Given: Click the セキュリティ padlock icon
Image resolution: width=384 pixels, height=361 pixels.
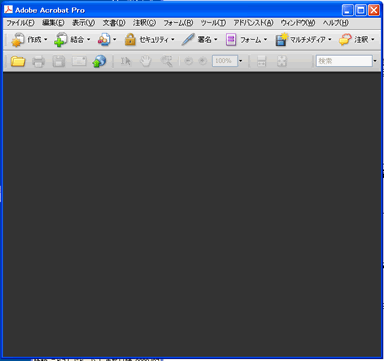Looking at the screenshot, I should (130, 39).
